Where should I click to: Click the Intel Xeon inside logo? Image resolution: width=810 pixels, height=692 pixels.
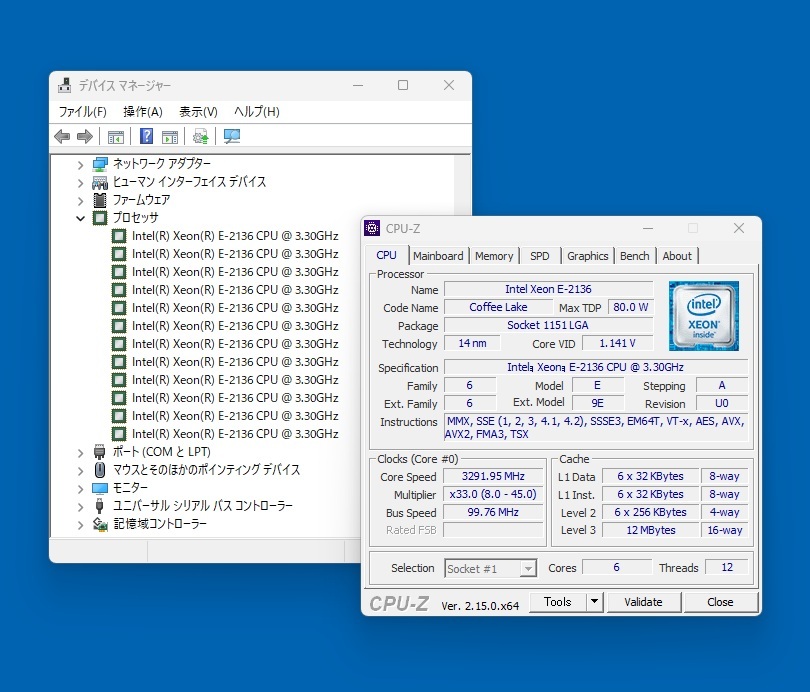point(704,316)
